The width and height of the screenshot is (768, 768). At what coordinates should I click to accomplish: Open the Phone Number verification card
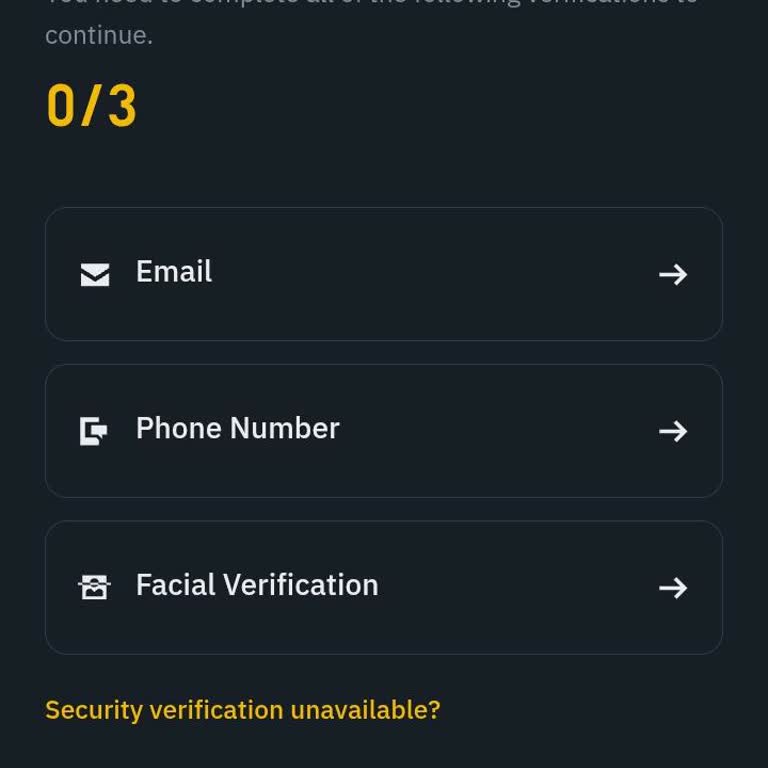(x=383, y=431)
